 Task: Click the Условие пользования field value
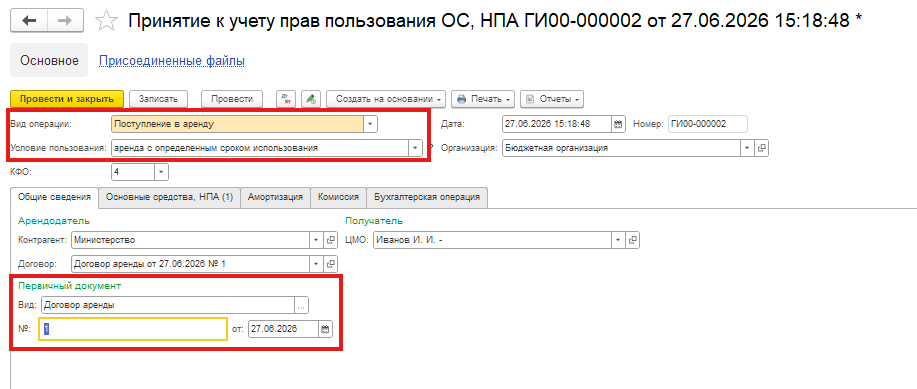click(260, 149)
